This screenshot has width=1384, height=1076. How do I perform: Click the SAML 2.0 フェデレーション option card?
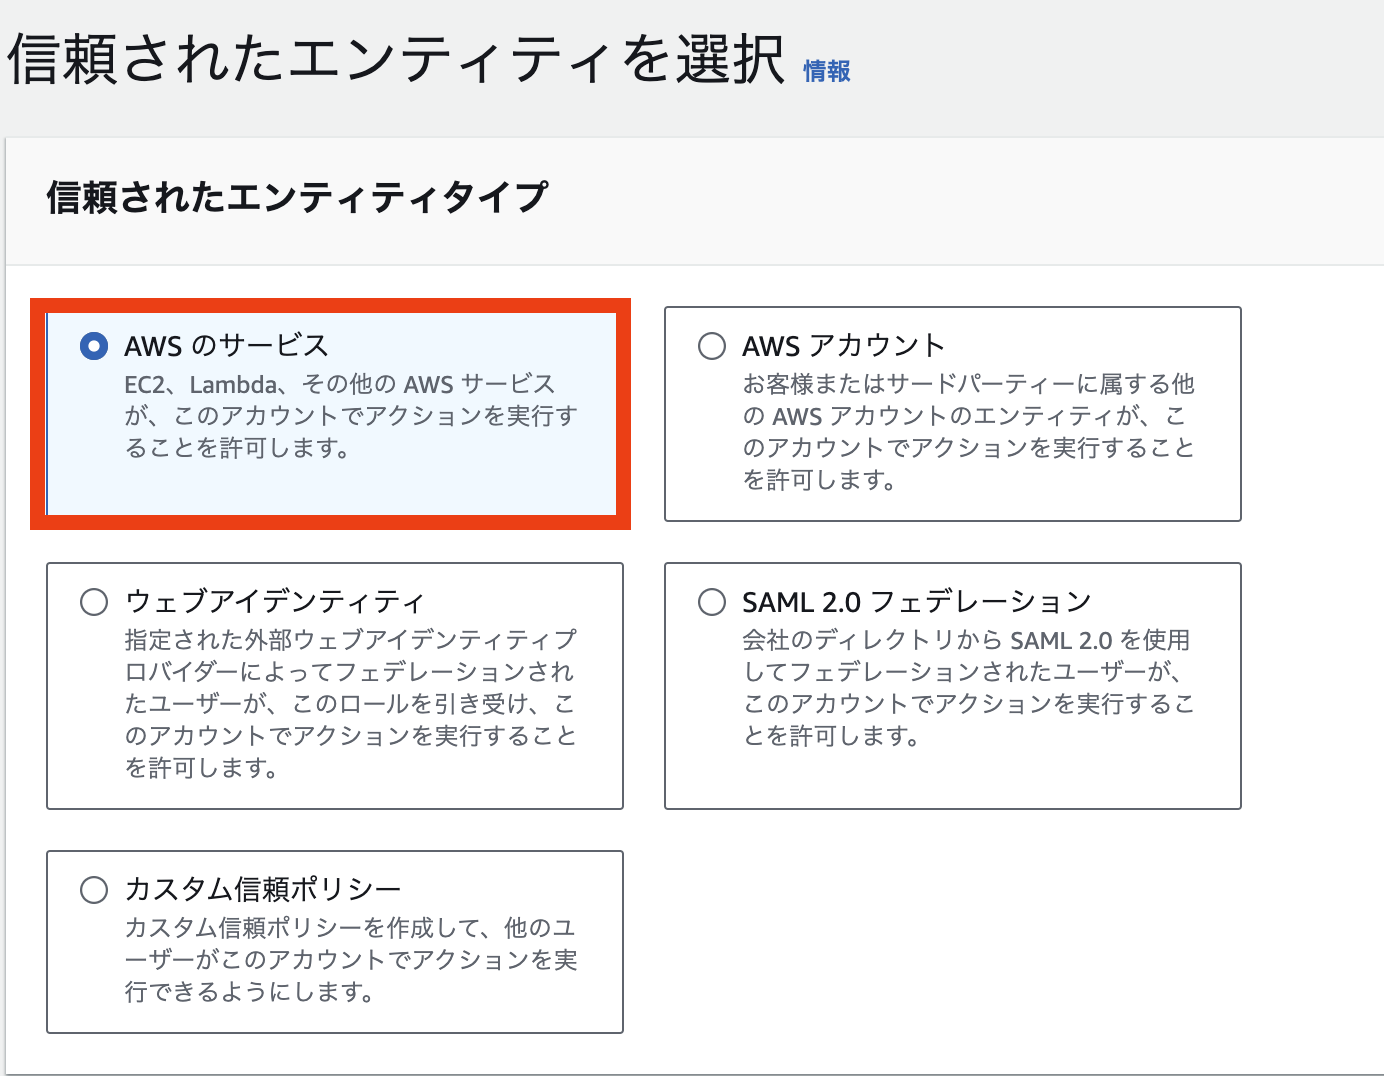[x=952, y=686]
